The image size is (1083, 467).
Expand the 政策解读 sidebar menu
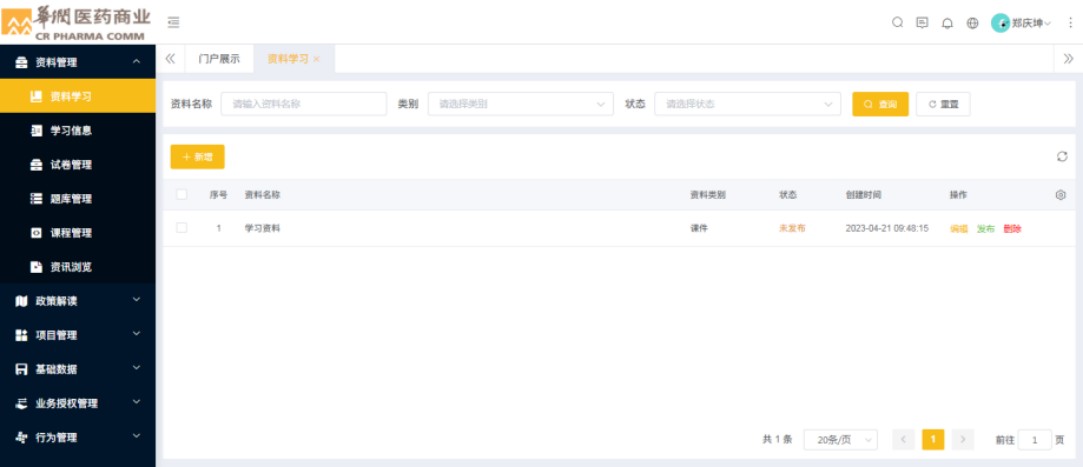tap(77, 301)
